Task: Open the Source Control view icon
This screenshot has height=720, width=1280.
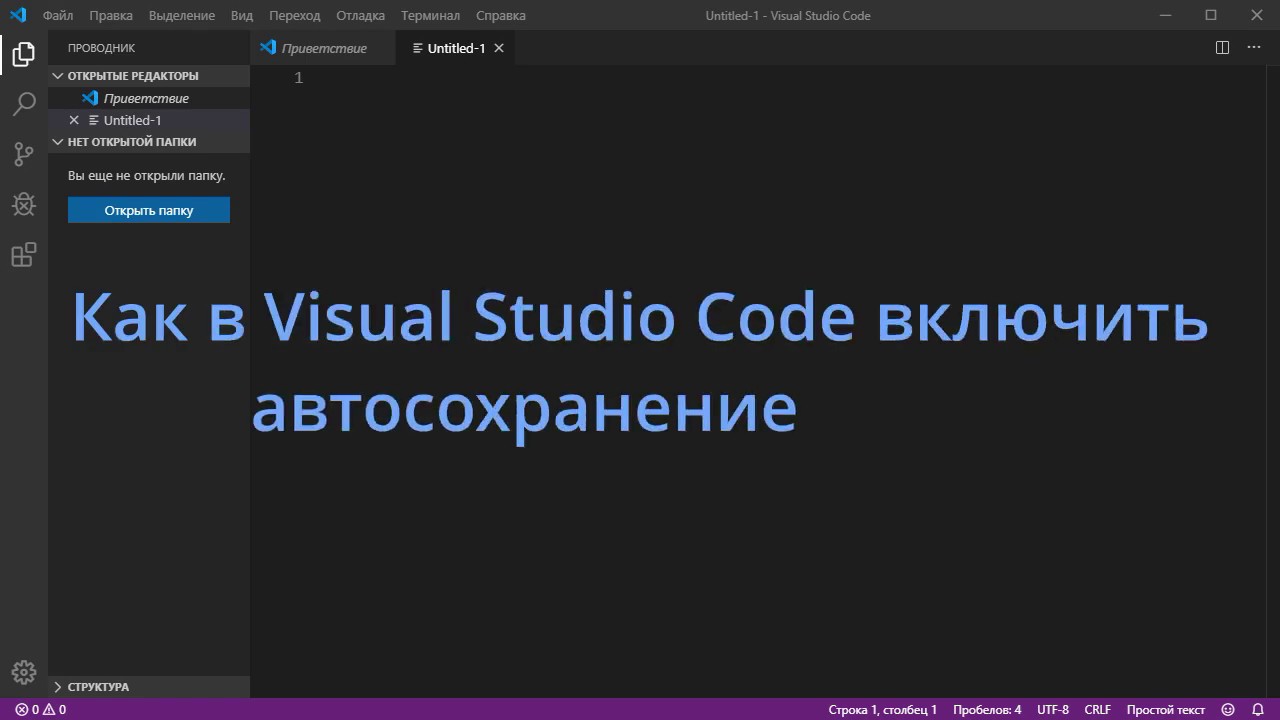Action: [x=24, y=154]
